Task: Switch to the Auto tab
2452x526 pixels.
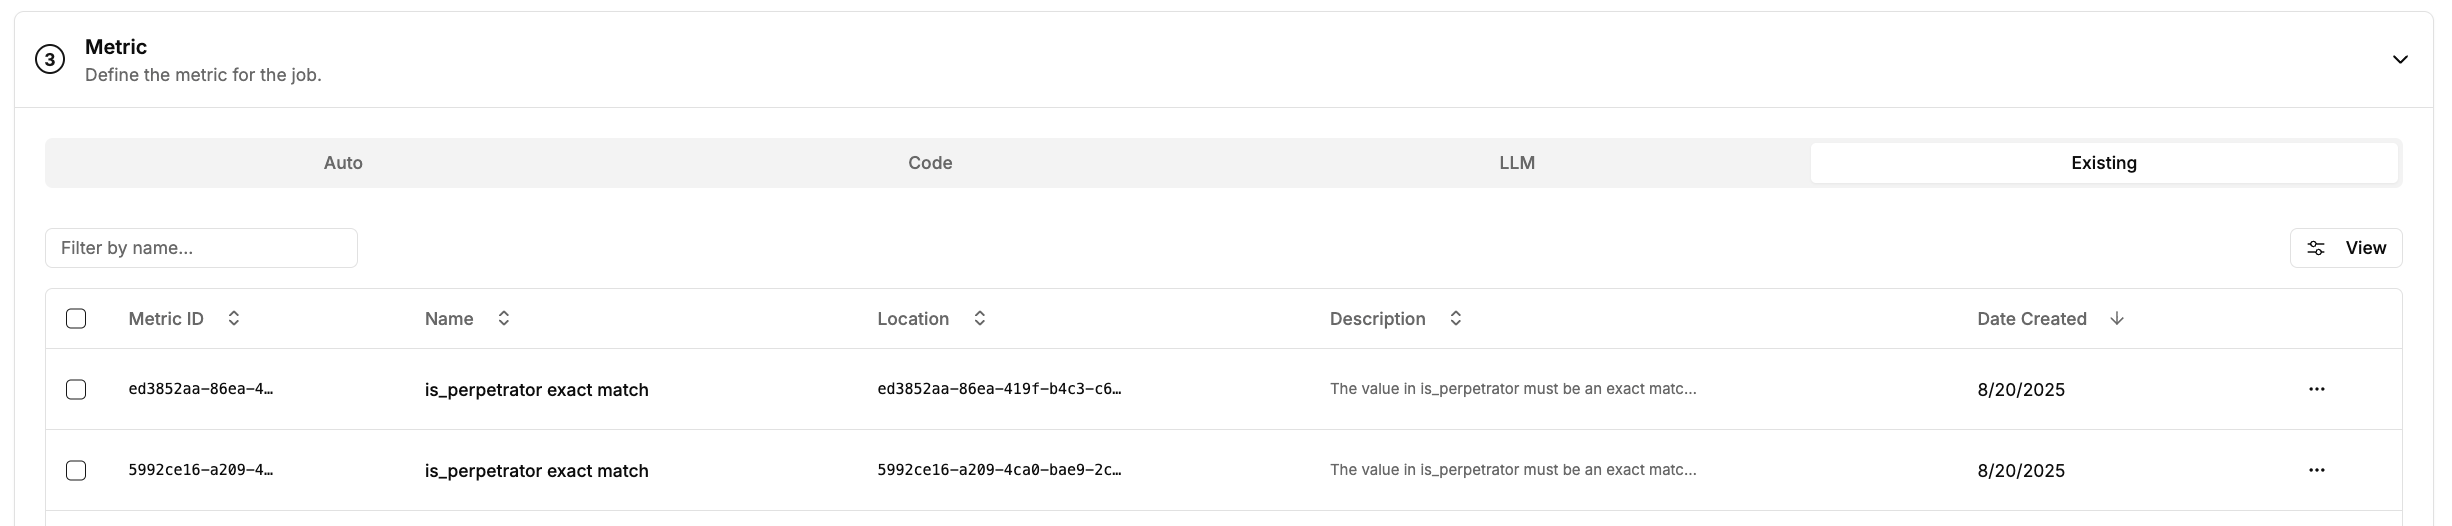Action: (x=343, y=163)
